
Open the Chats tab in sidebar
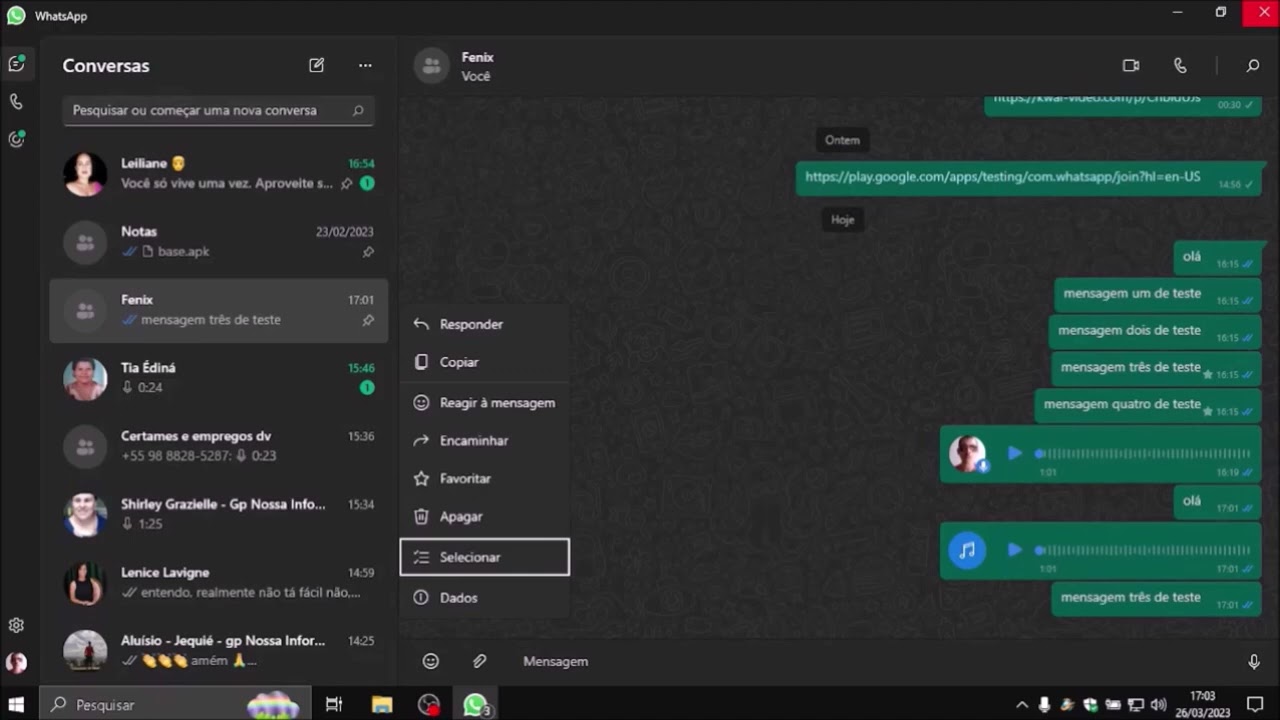16,63
